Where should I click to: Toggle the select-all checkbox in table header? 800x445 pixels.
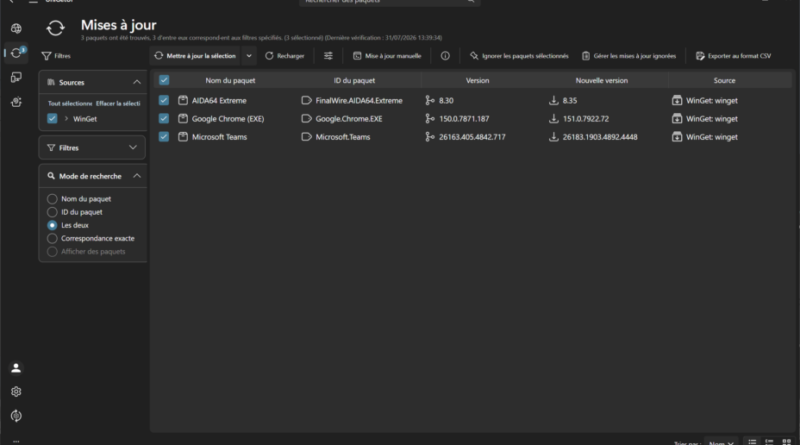pyautogui.click(x=164, y=80)
